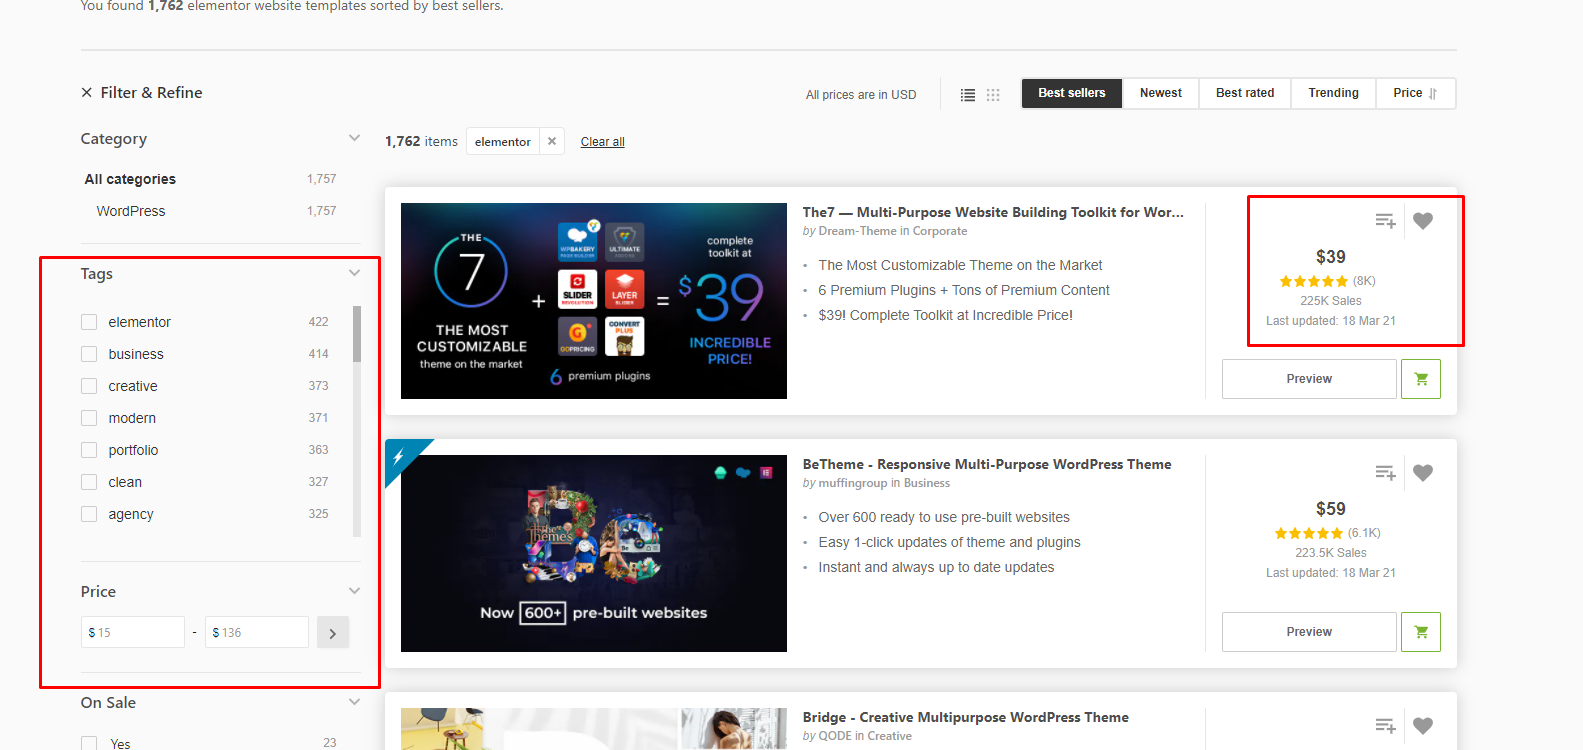Switch to grid view layout icon
The height and width of the screenshot is (750, 1583).
point(993,95)
